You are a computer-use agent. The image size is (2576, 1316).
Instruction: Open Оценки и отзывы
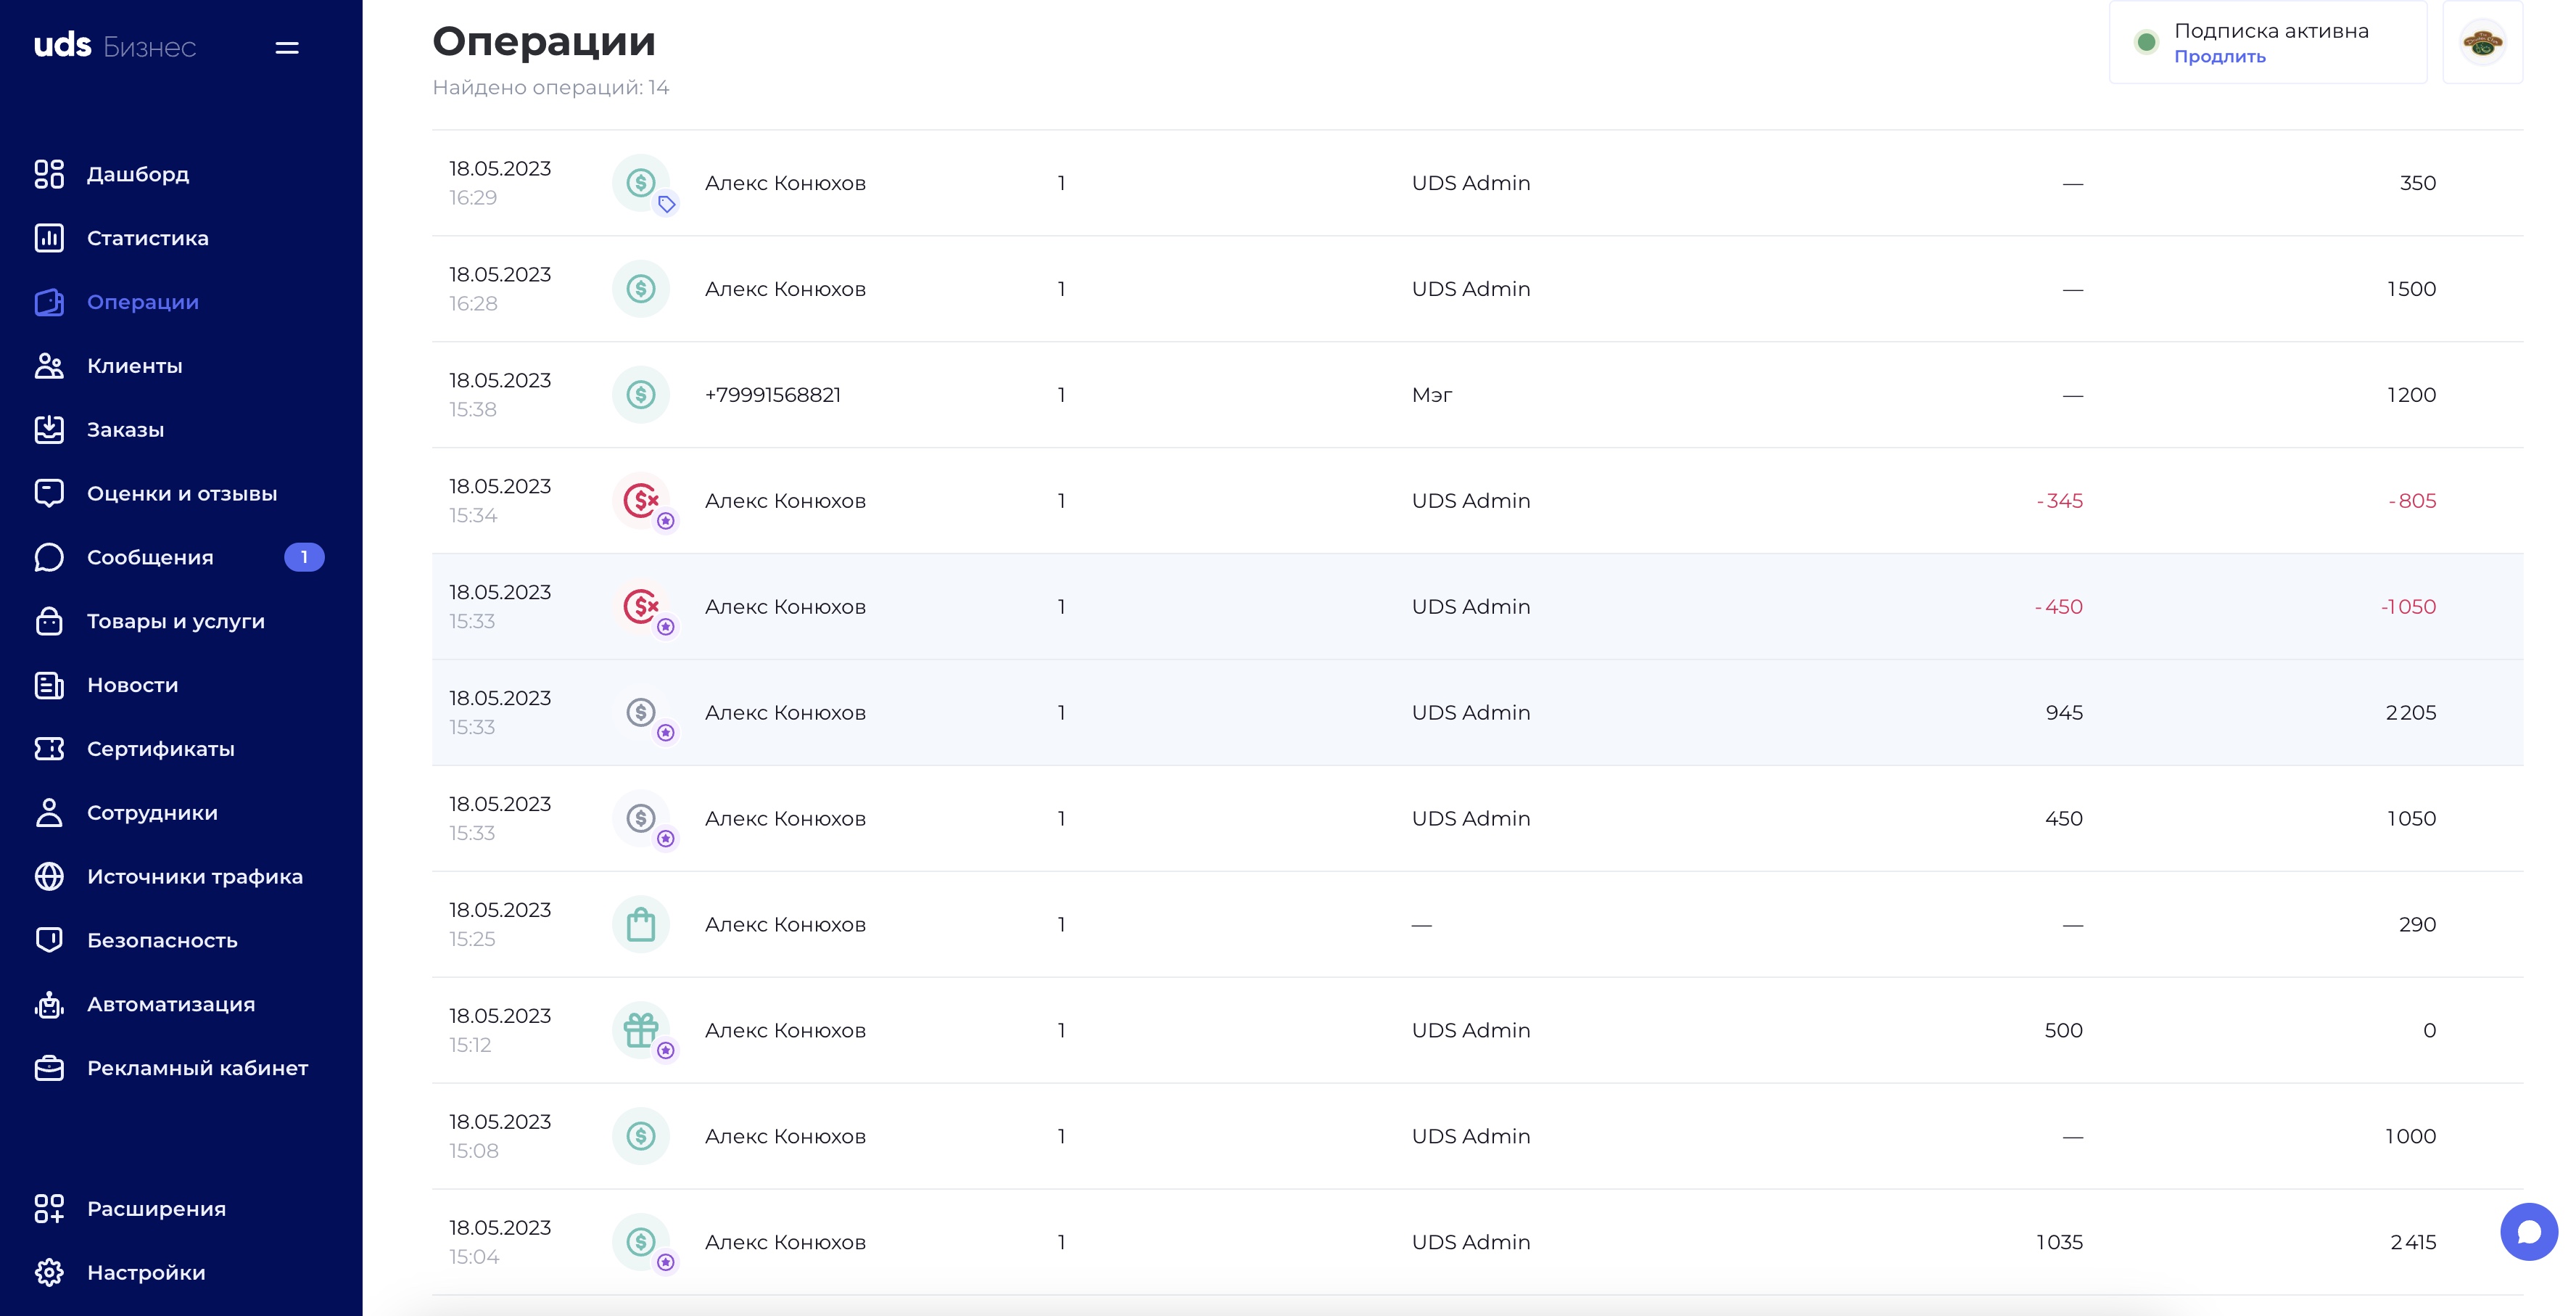point(181,494)
